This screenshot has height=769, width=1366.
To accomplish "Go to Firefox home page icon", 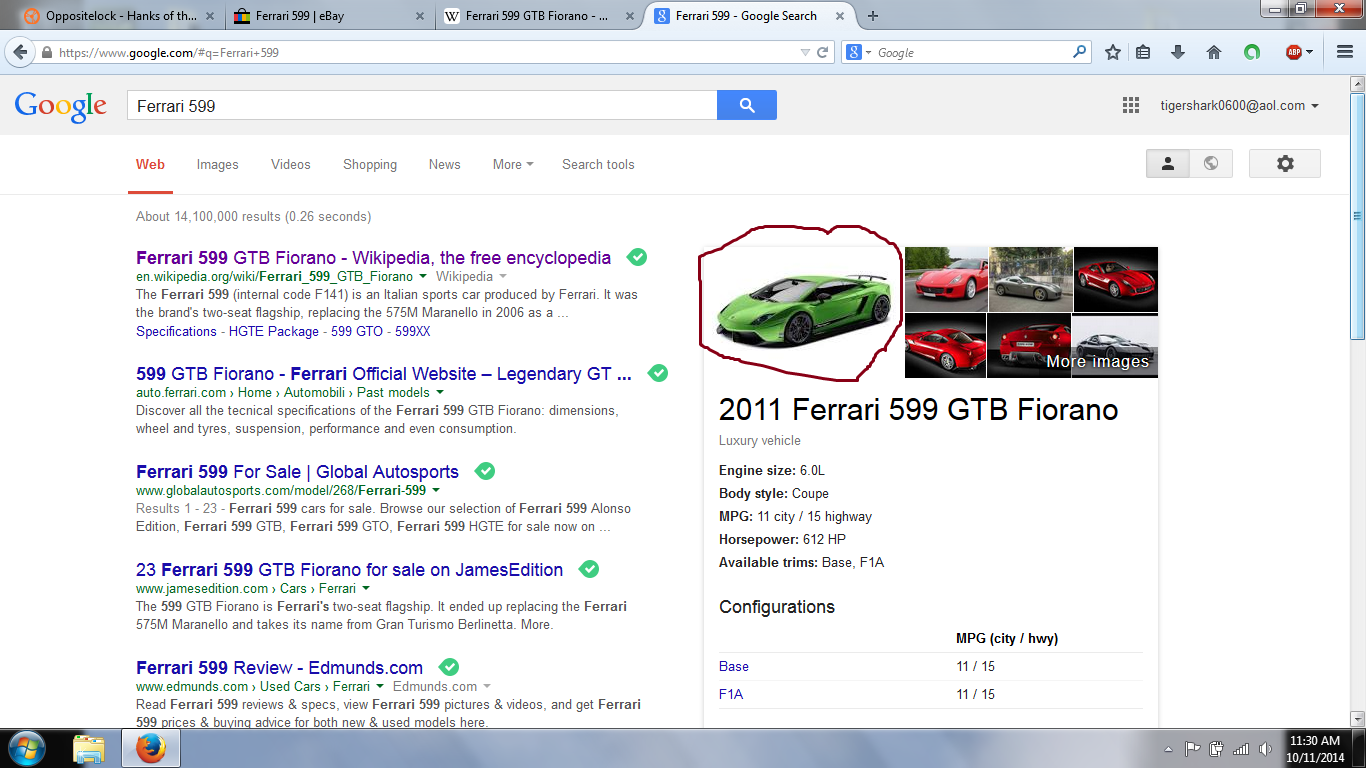I will pos(1214,52).
